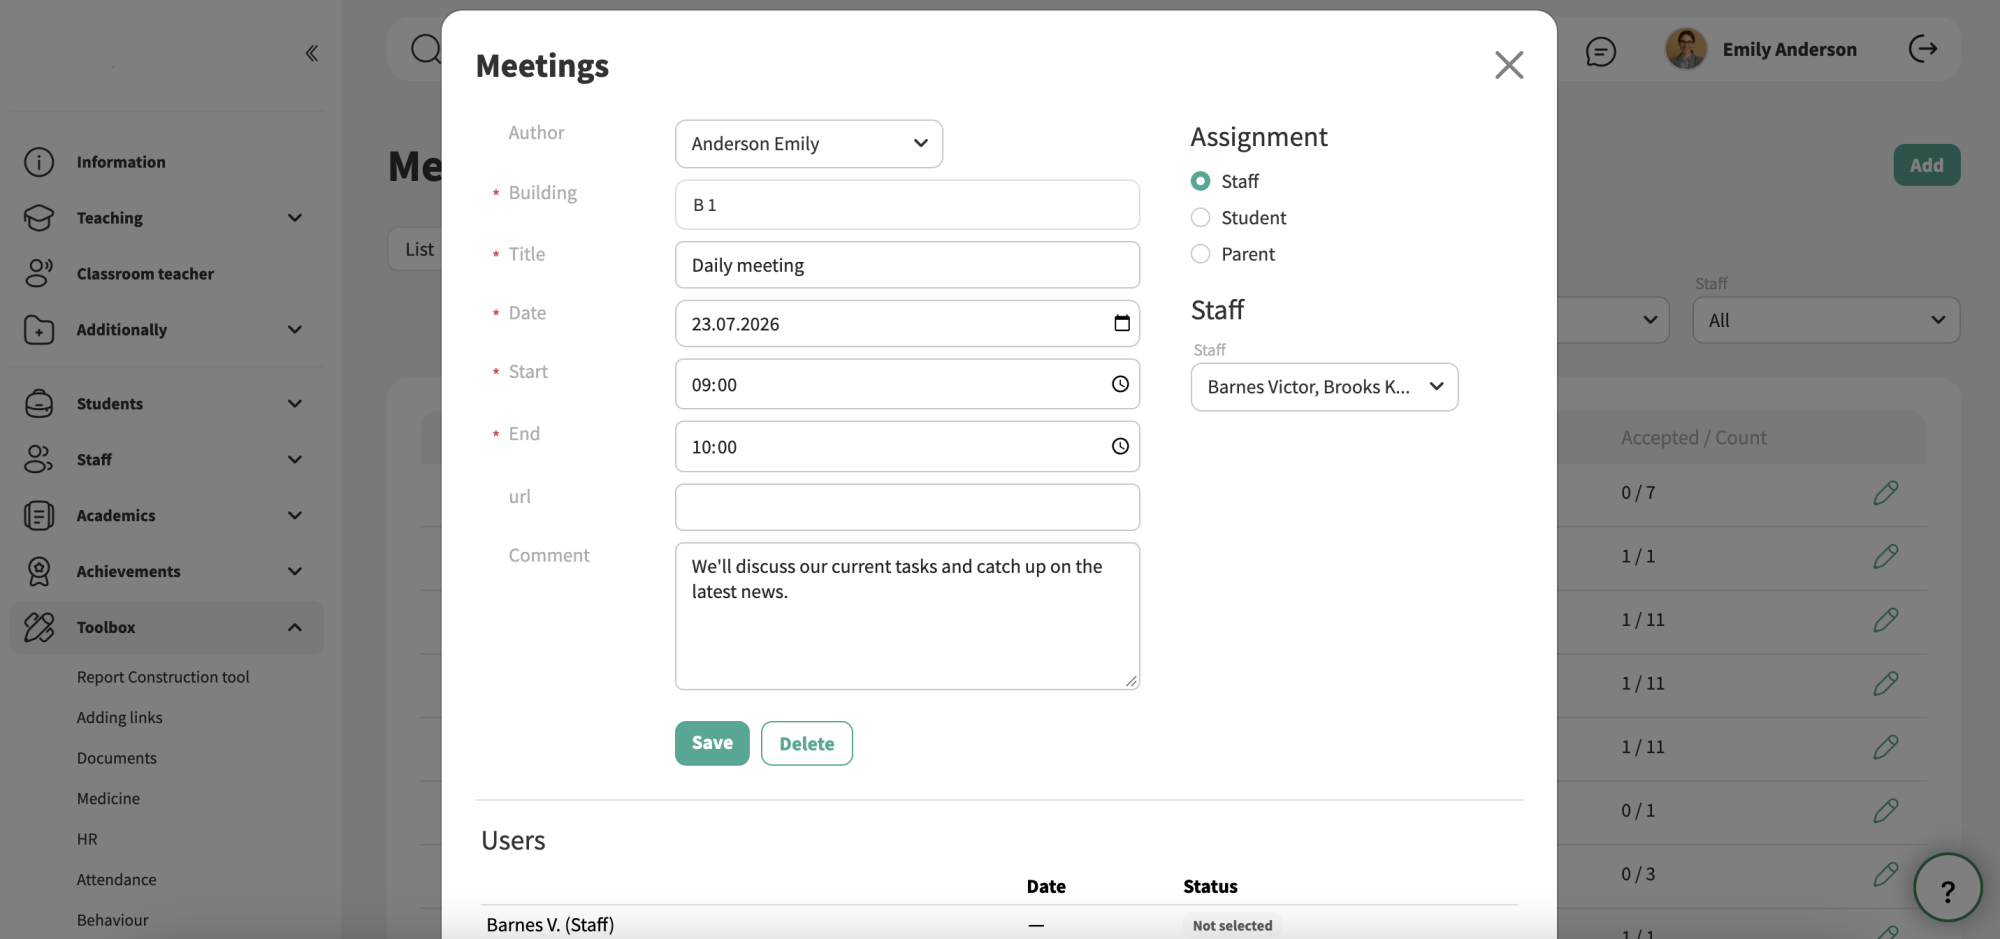Open the Author dropdown showing Anderson Emily
This screenshot has height=939, width=2000.
coord(809,144)
